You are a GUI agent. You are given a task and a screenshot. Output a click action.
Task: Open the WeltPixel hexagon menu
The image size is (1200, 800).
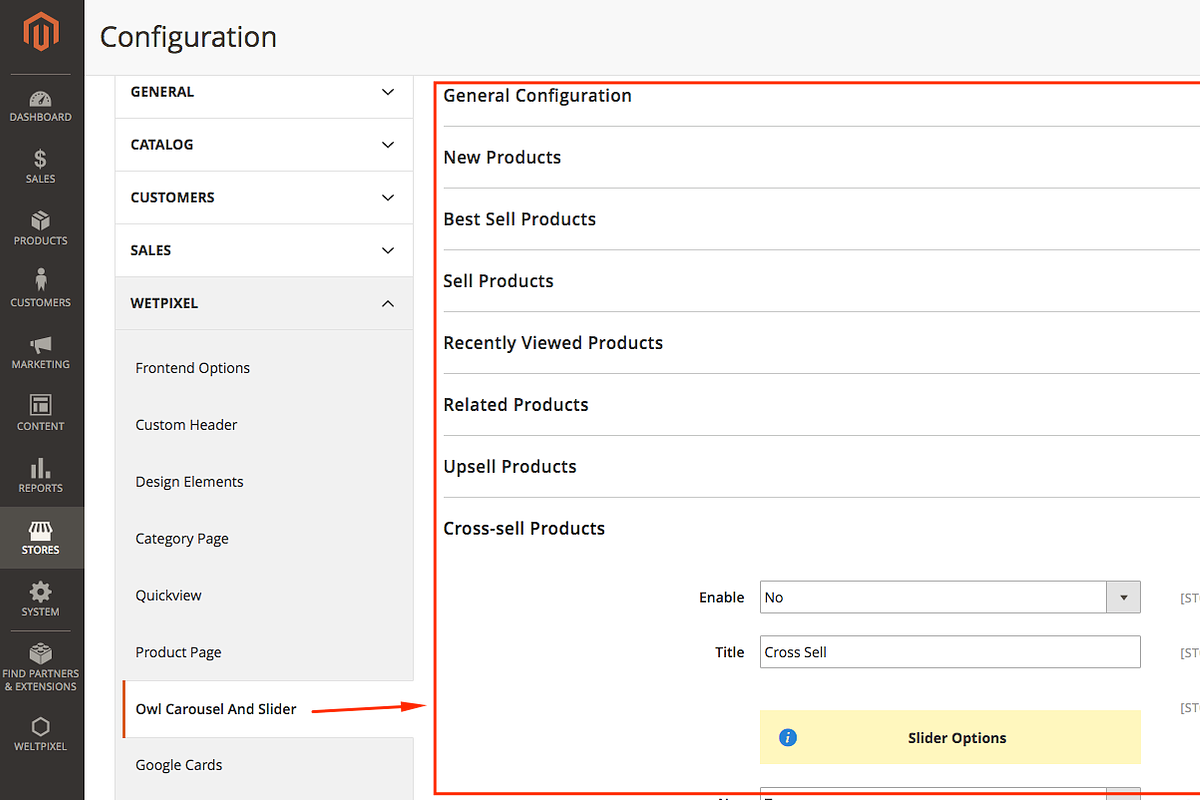[x=41, y=735]
